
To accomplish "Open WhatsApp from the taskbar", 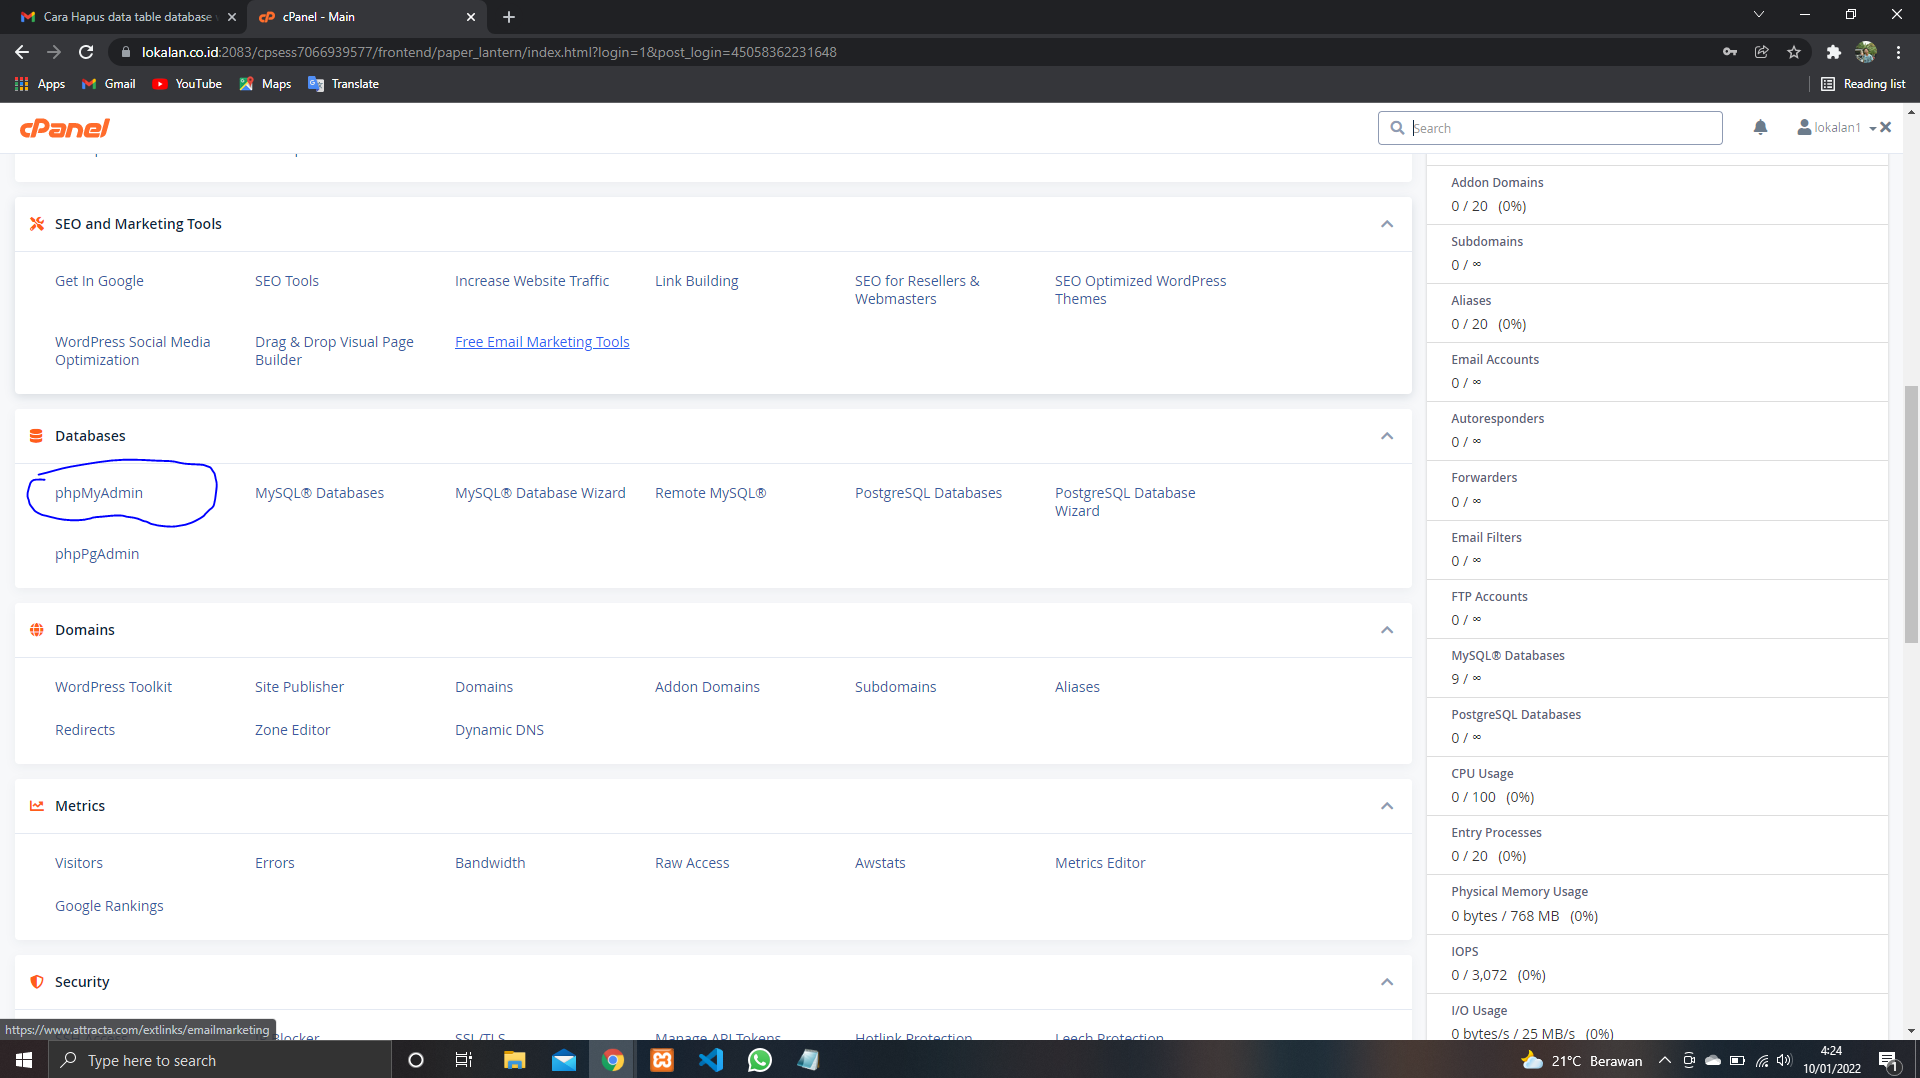I will coord(760,1060).
